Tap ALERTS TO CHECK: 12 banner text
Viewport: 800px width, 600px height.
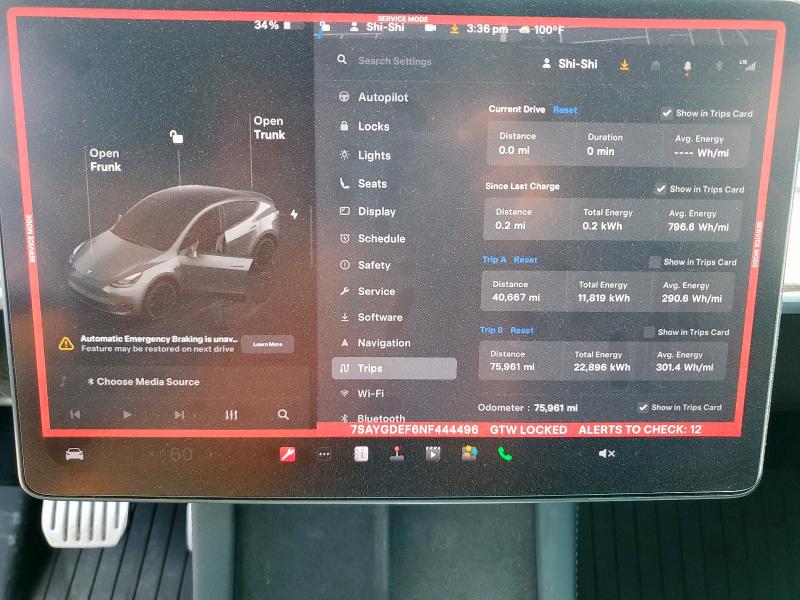coord(640,430)
